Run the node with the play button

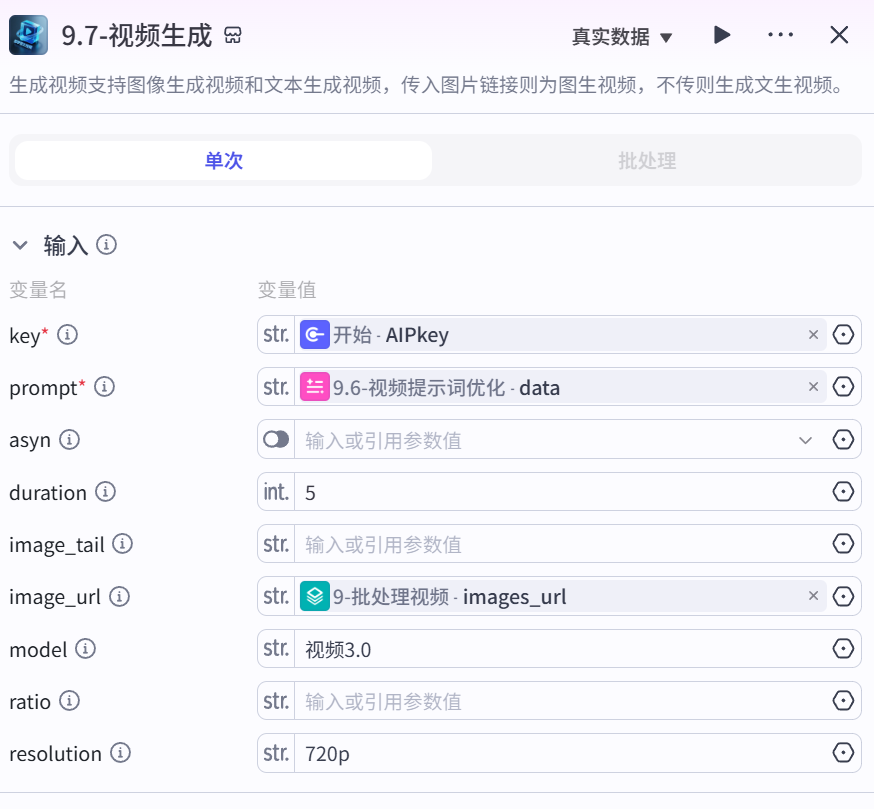point(722,35)
